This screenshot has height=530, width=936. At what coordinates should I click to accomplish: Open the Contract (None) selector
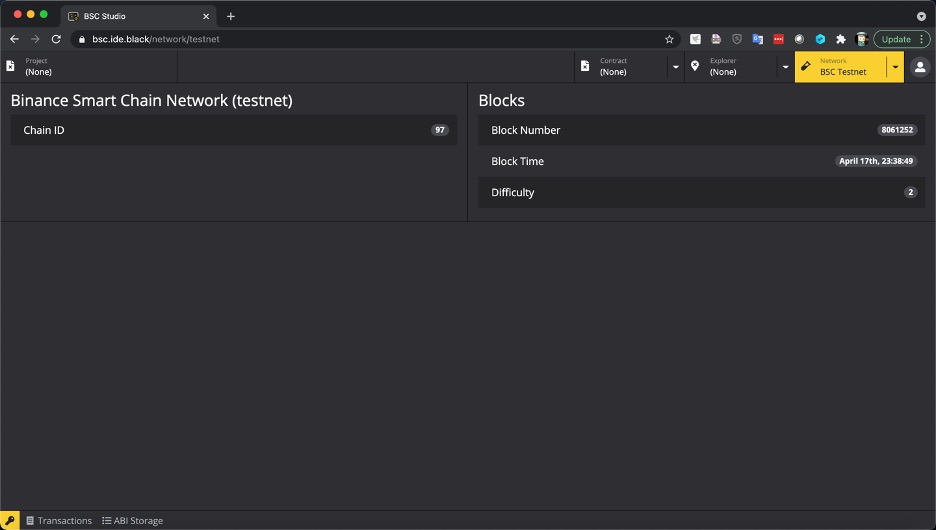click(621, 66)
